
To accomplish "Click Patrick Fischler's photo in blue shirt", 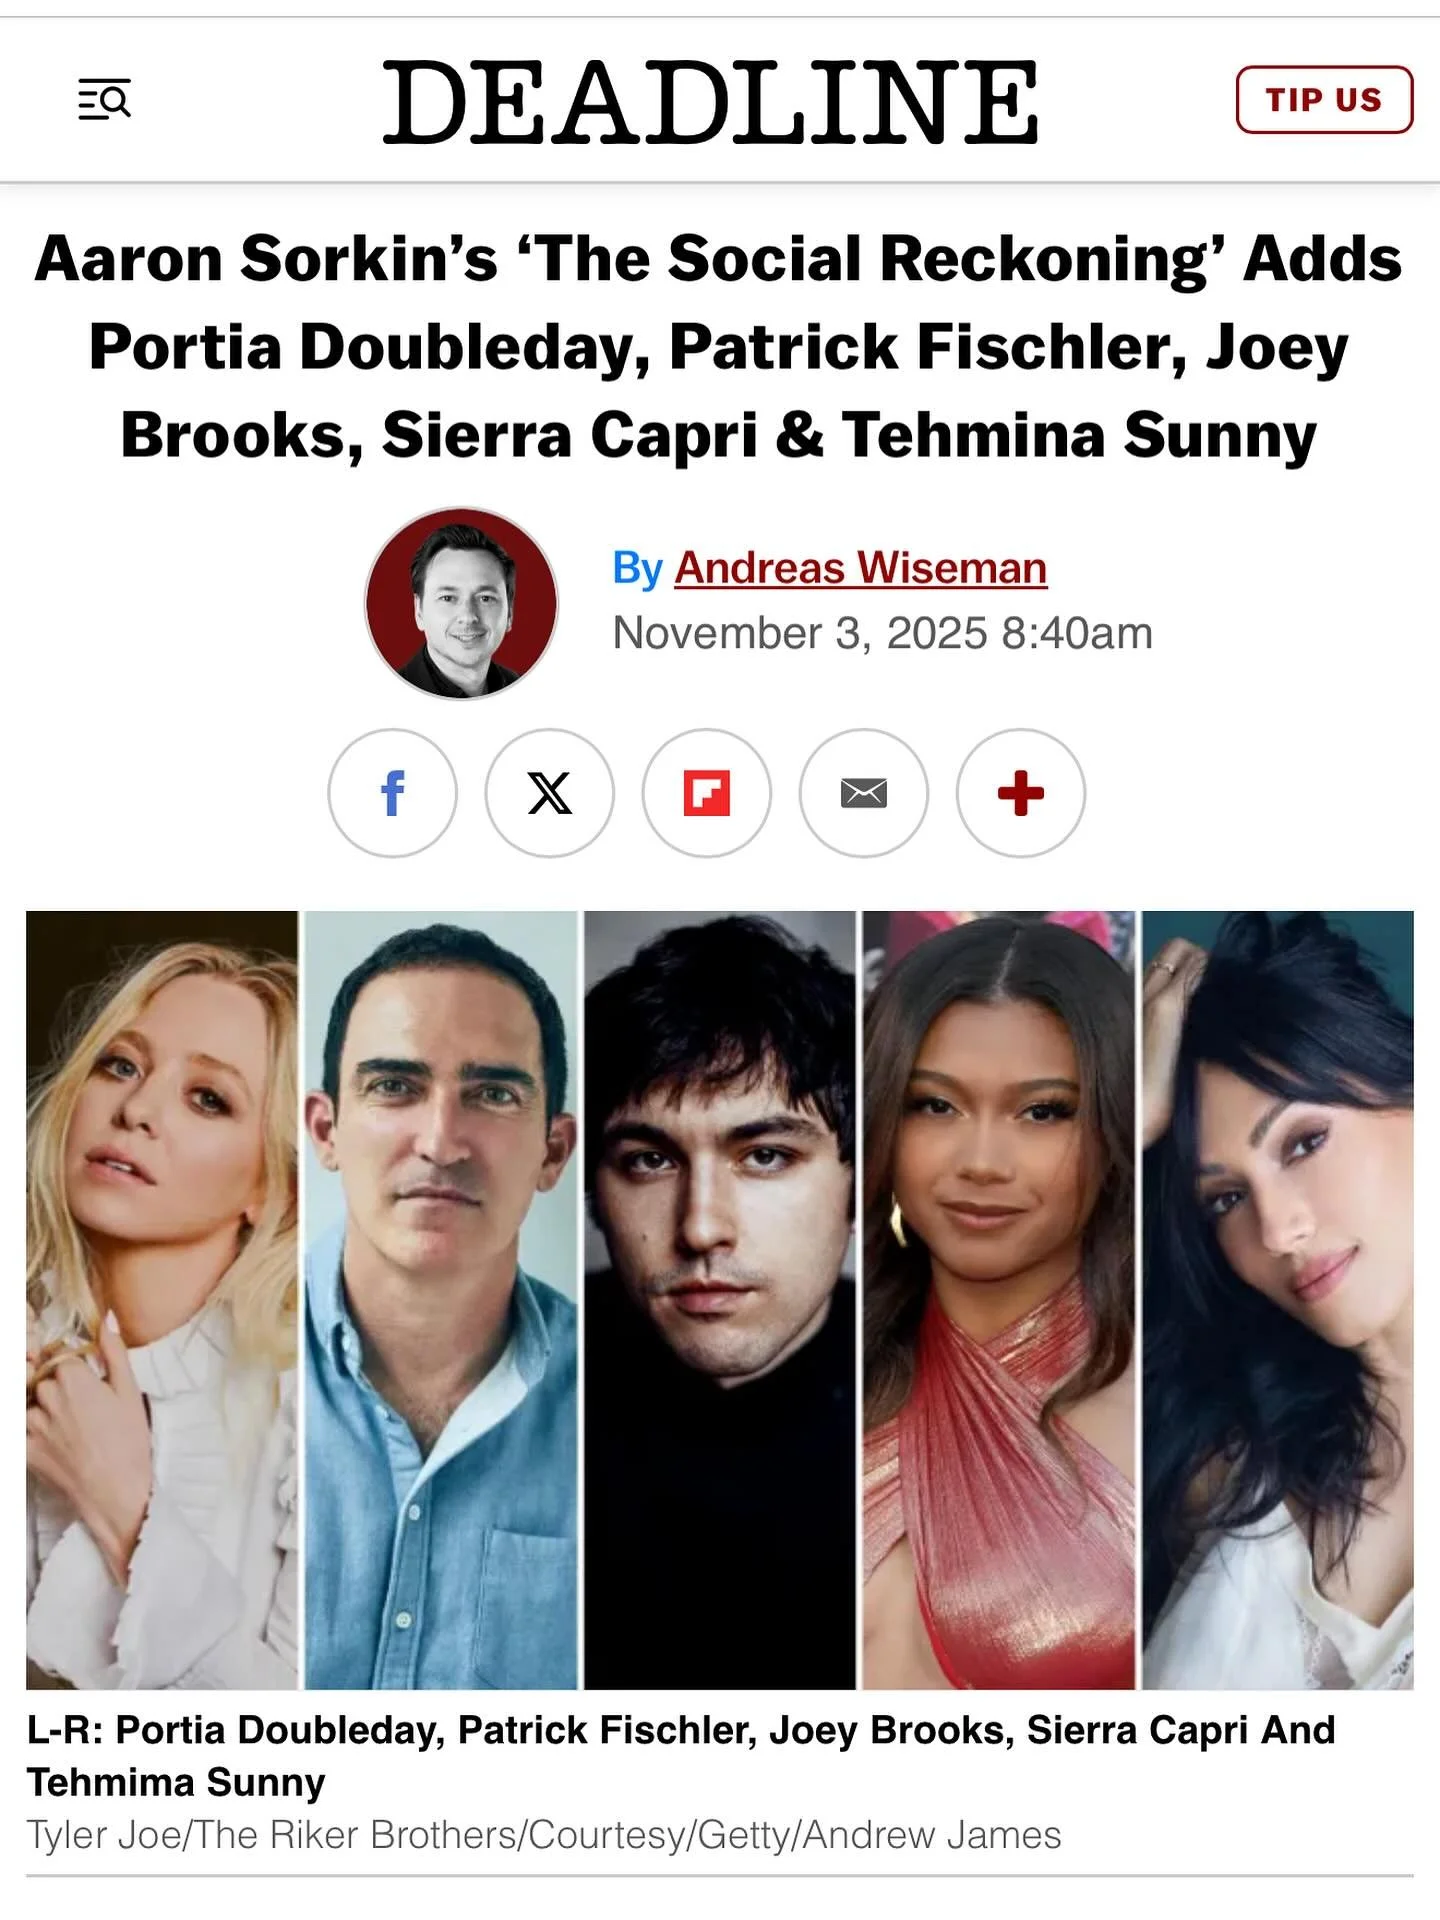I will click(441, 1300).
